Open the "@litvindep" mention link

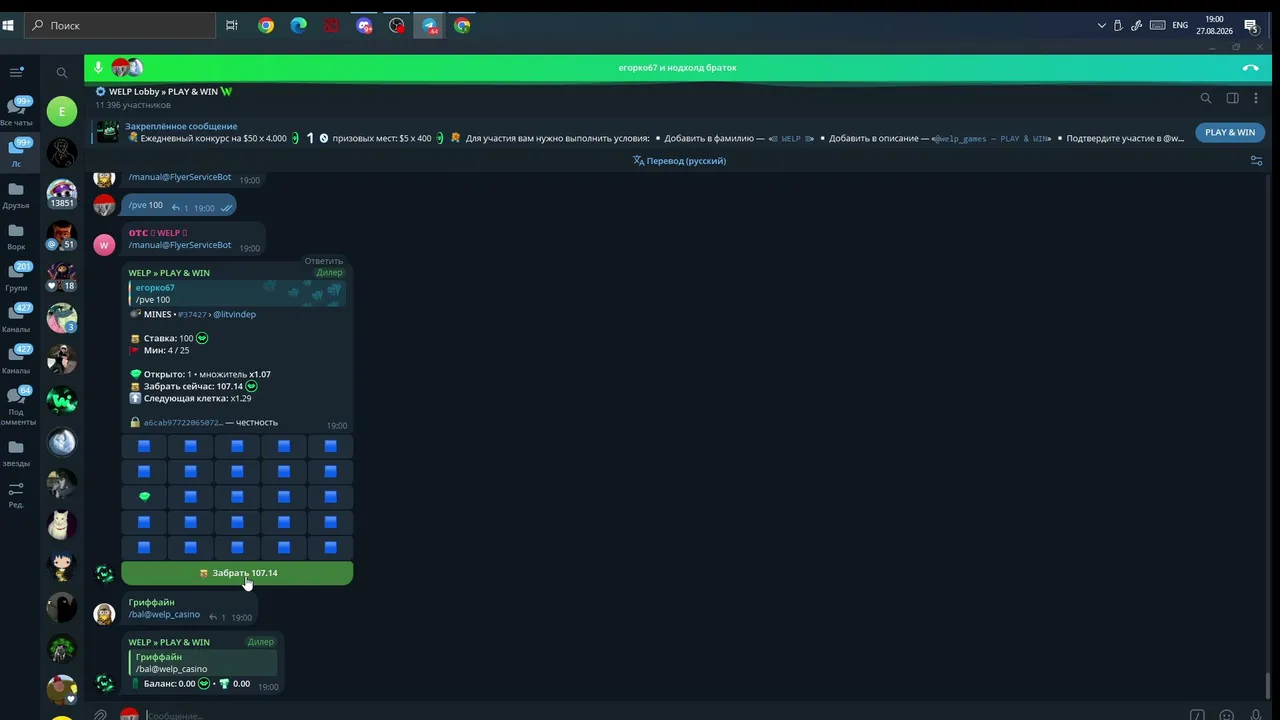coord(234,314)
